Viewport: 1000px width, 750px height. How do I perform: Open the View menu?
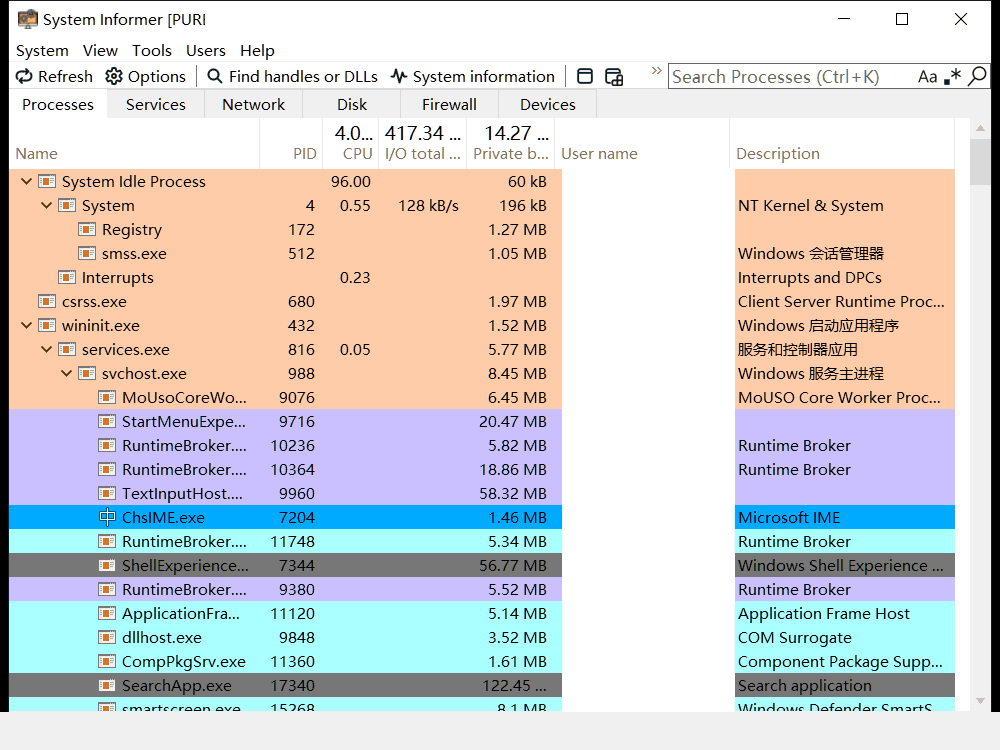[x=100, y=50]
